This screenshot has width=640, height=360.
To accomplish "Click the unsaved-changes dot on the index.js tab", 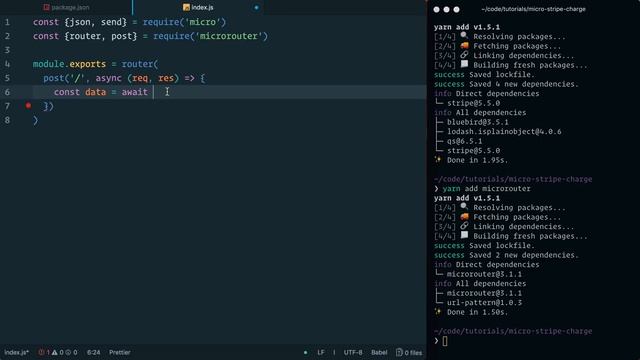I will tap(256, 7).
